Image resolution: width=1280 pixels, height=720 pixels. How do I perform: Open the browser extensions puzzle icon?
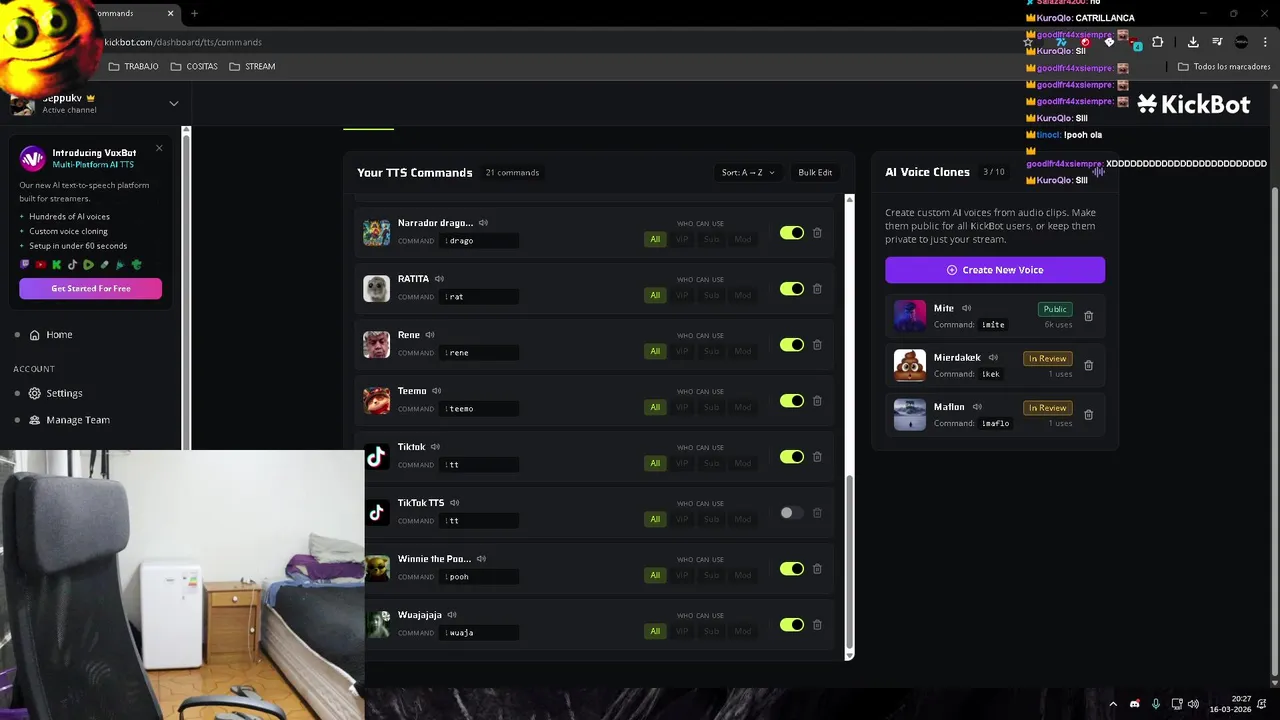click(1158, 42)
